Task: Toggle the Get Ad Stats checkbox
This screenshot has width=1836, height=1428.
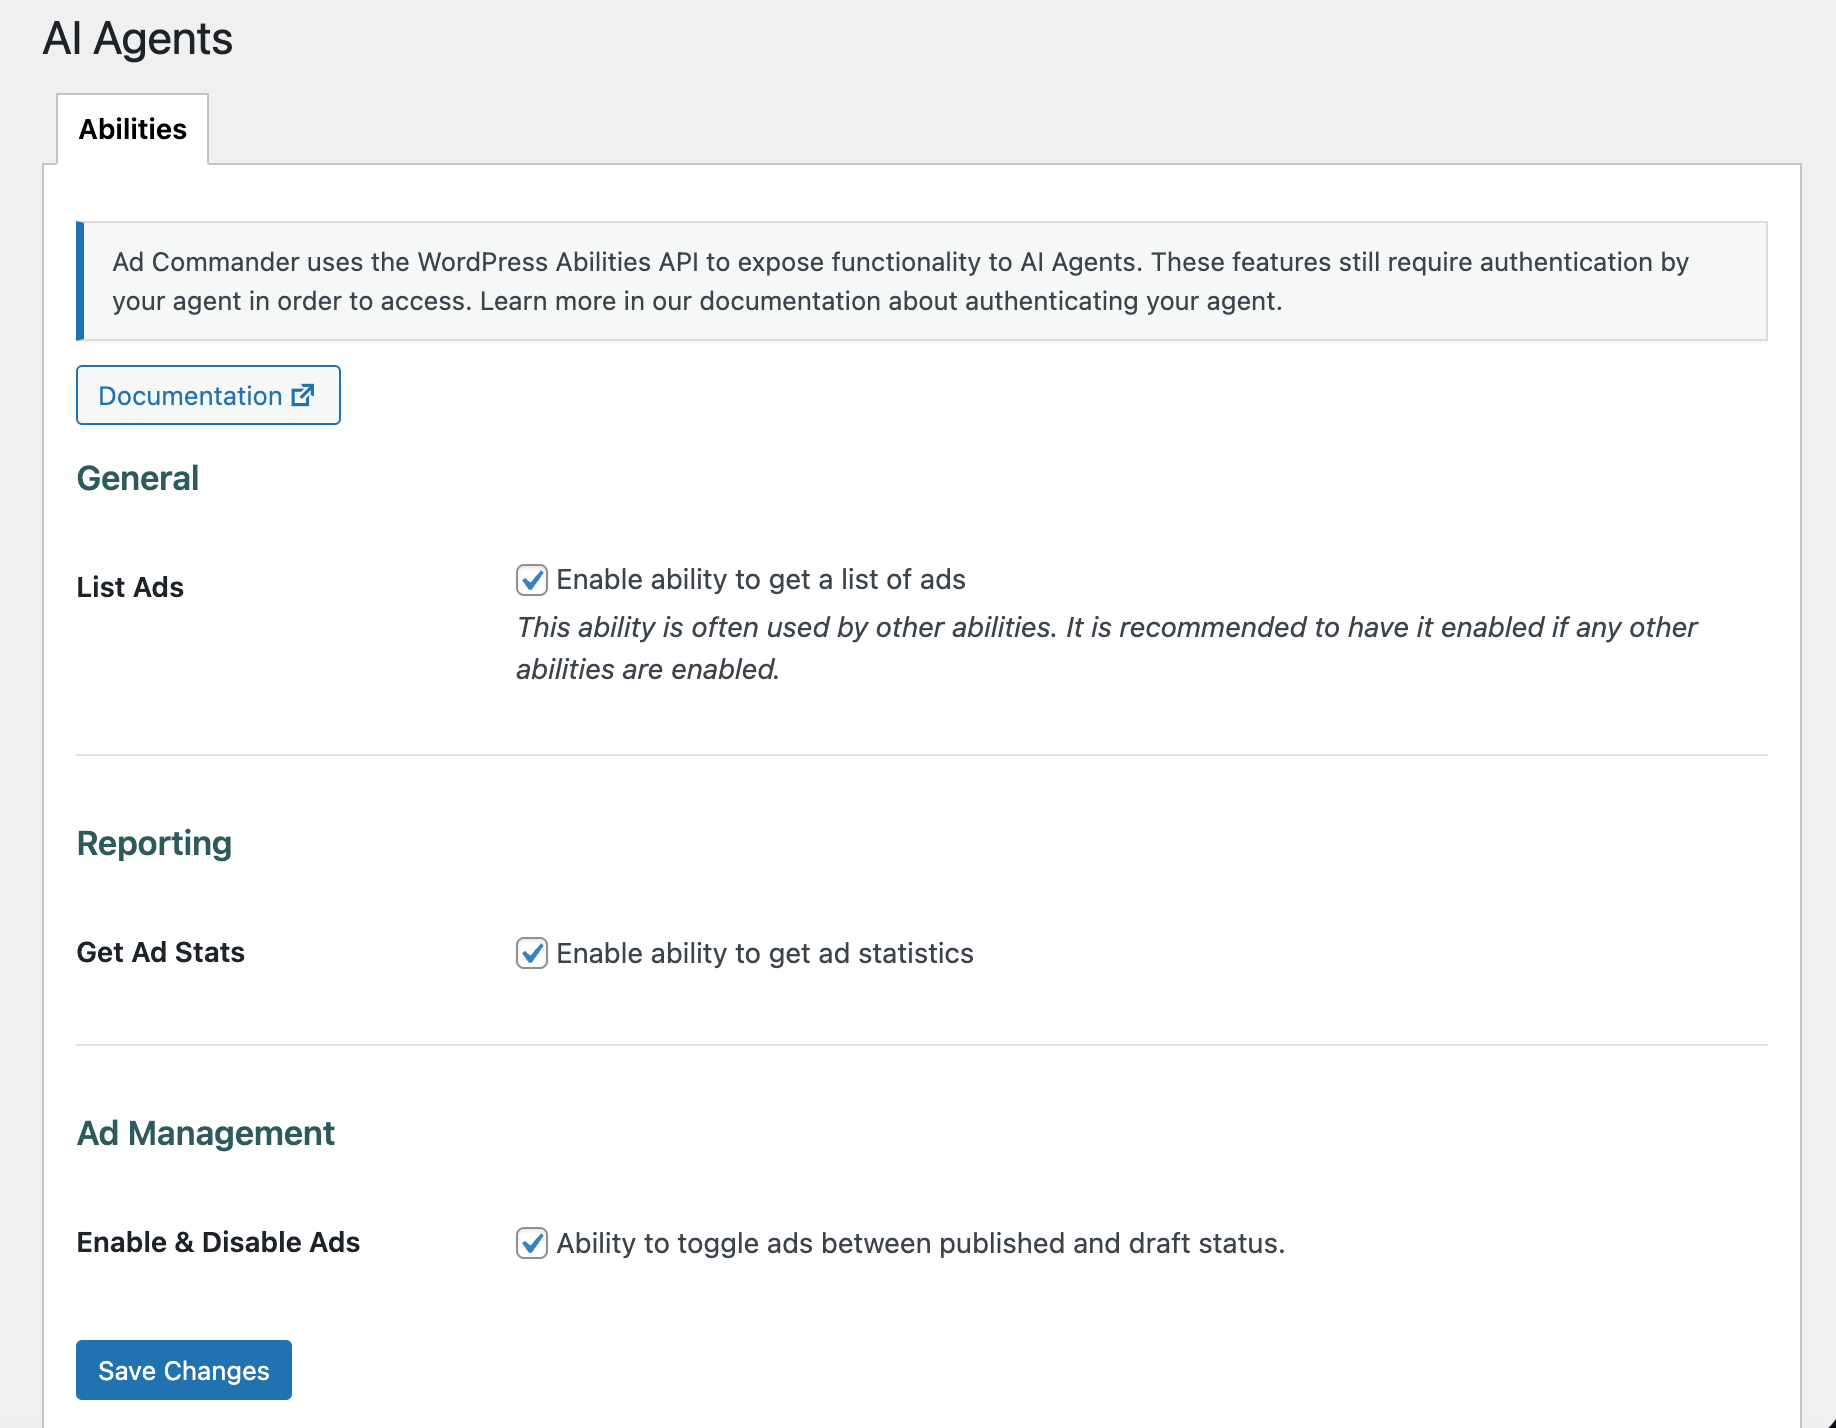Action: [x=531, y=953]
